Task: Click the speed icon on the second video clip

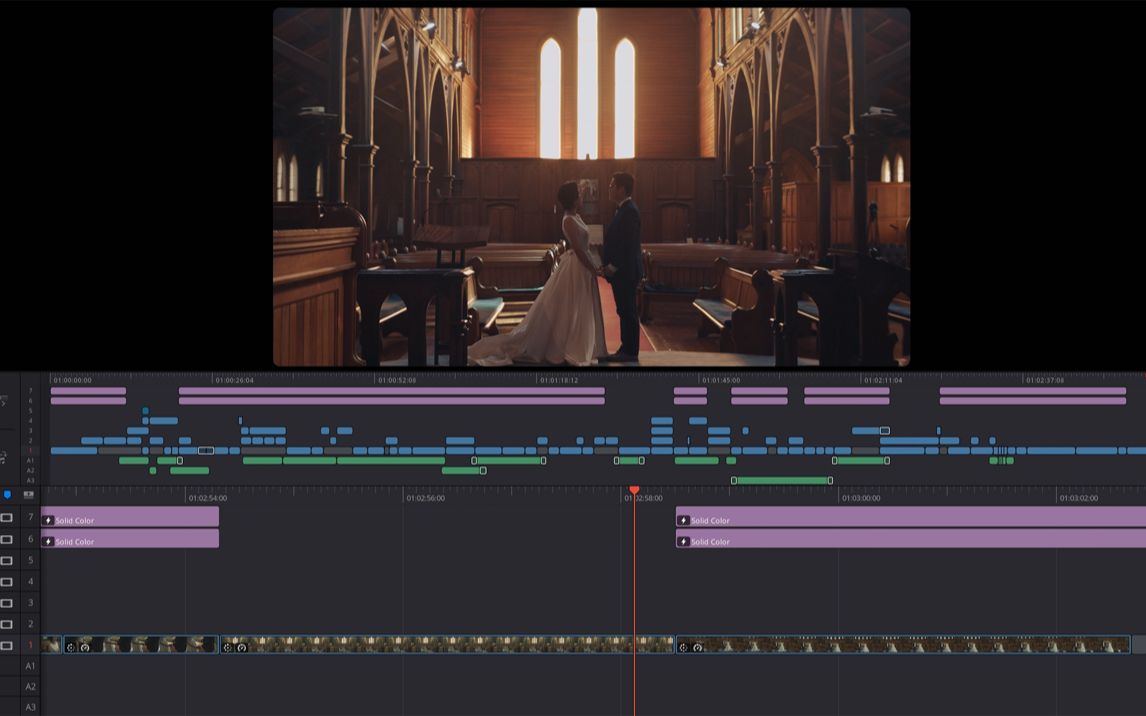Action: [x=84, y=647]
